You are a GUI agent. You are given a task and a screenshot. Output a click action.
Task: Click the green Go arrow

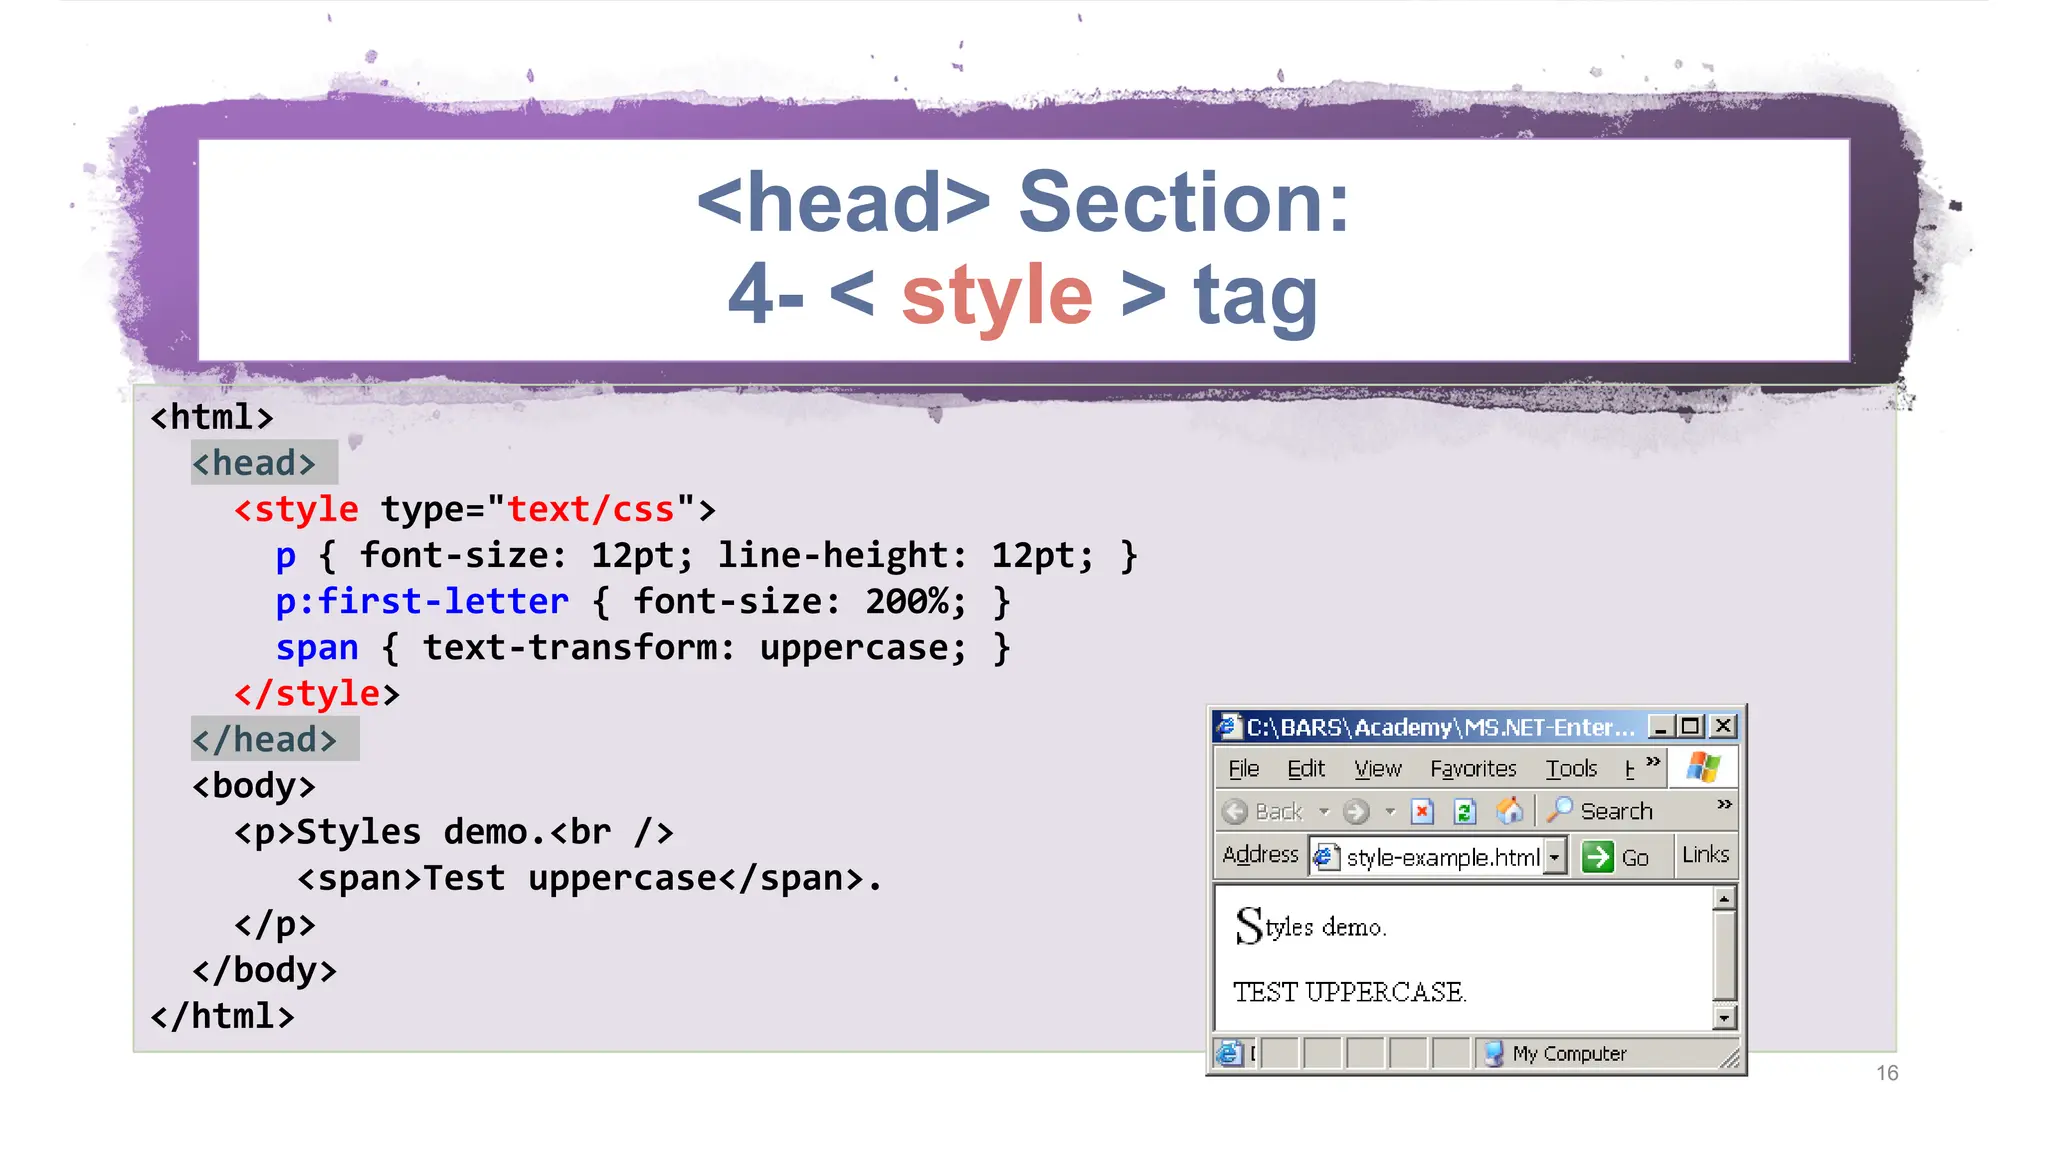pos(1598,857)
